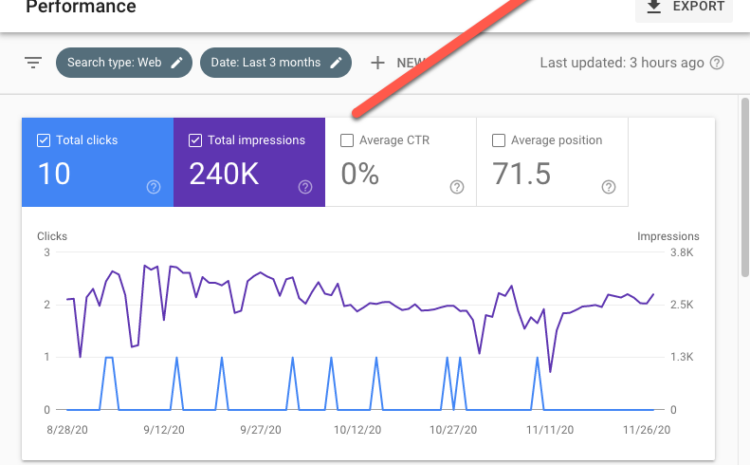Click the help icon in Average CTR card

click(x=457, y=187)
